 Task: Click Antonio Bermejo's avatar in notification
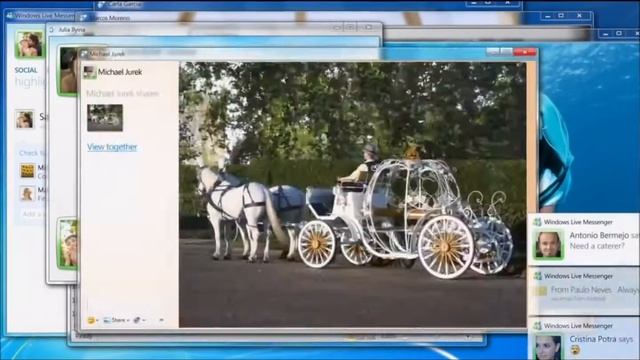tap(548, 244)
